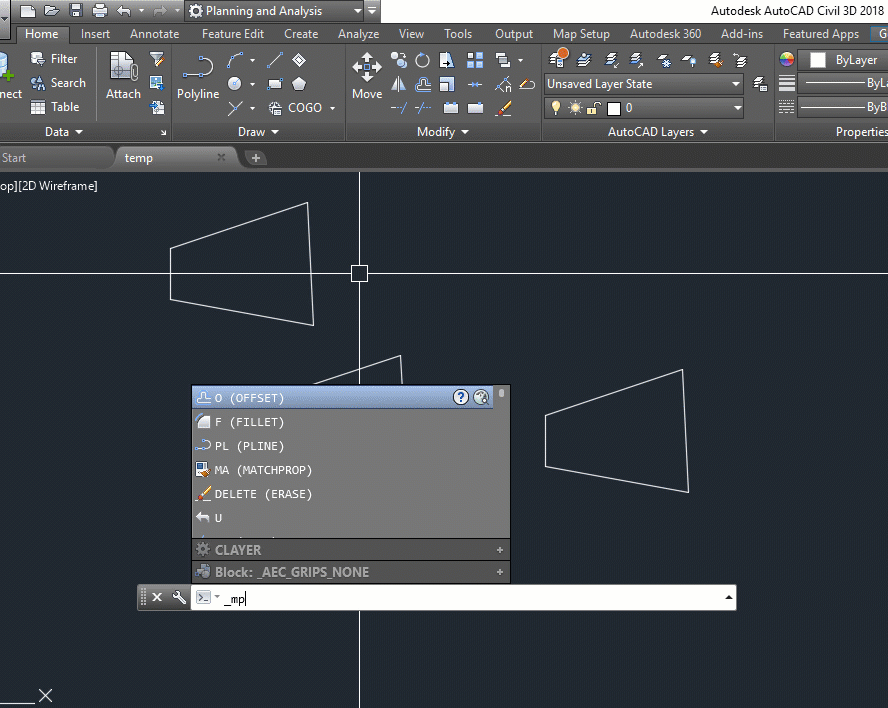Expand the current layer 0 dropdown
The image size is (888, 708).
coord(737,108)
